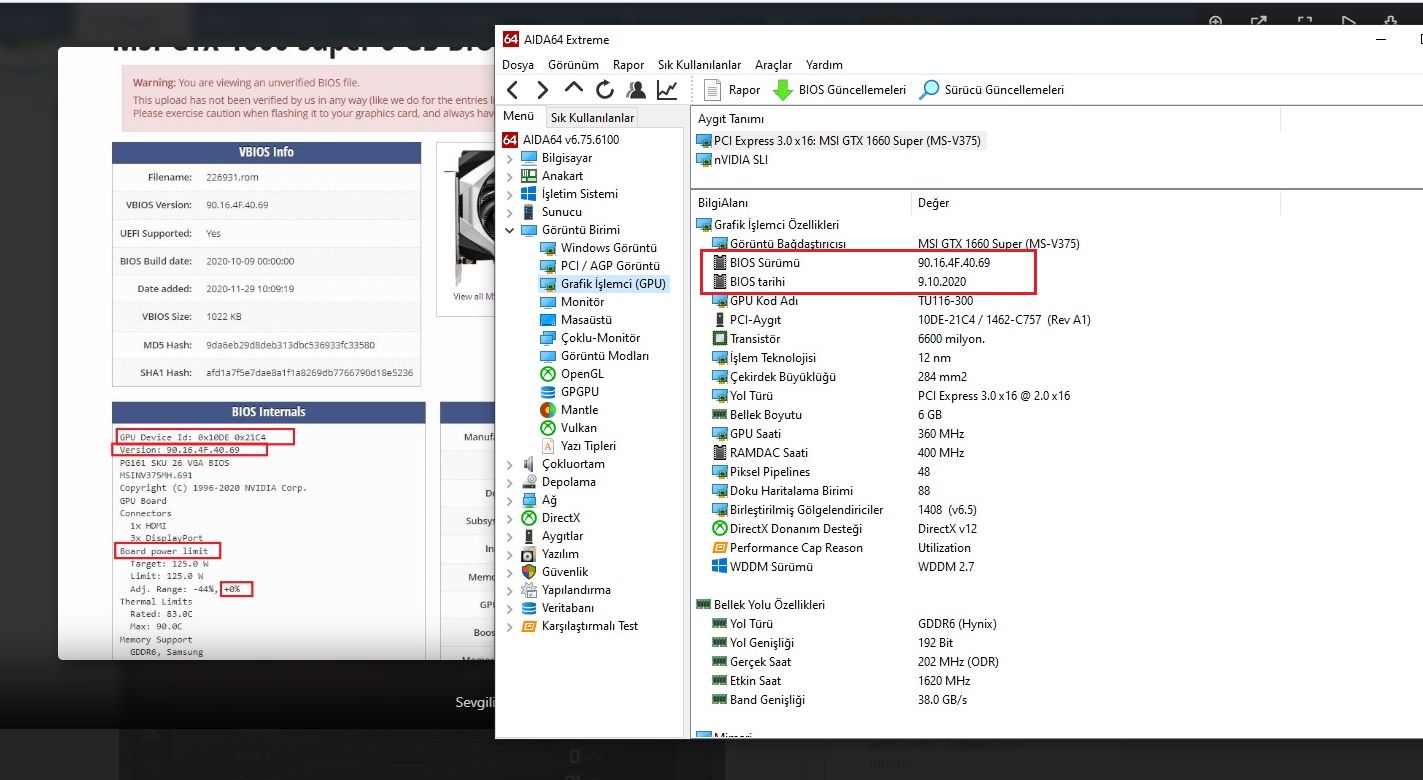
Task: Click the GPGPU icon in the tree
Action: point(548,392)
